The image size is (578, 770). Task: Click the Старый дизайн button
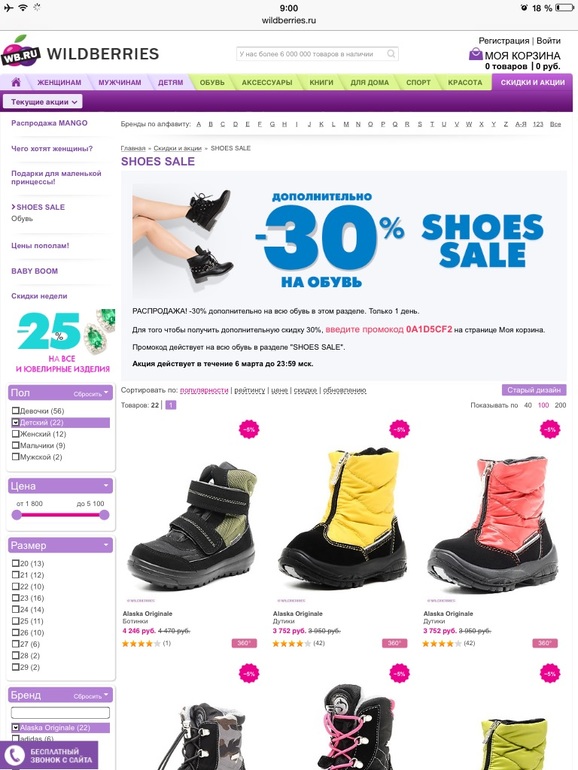(534, 390)
